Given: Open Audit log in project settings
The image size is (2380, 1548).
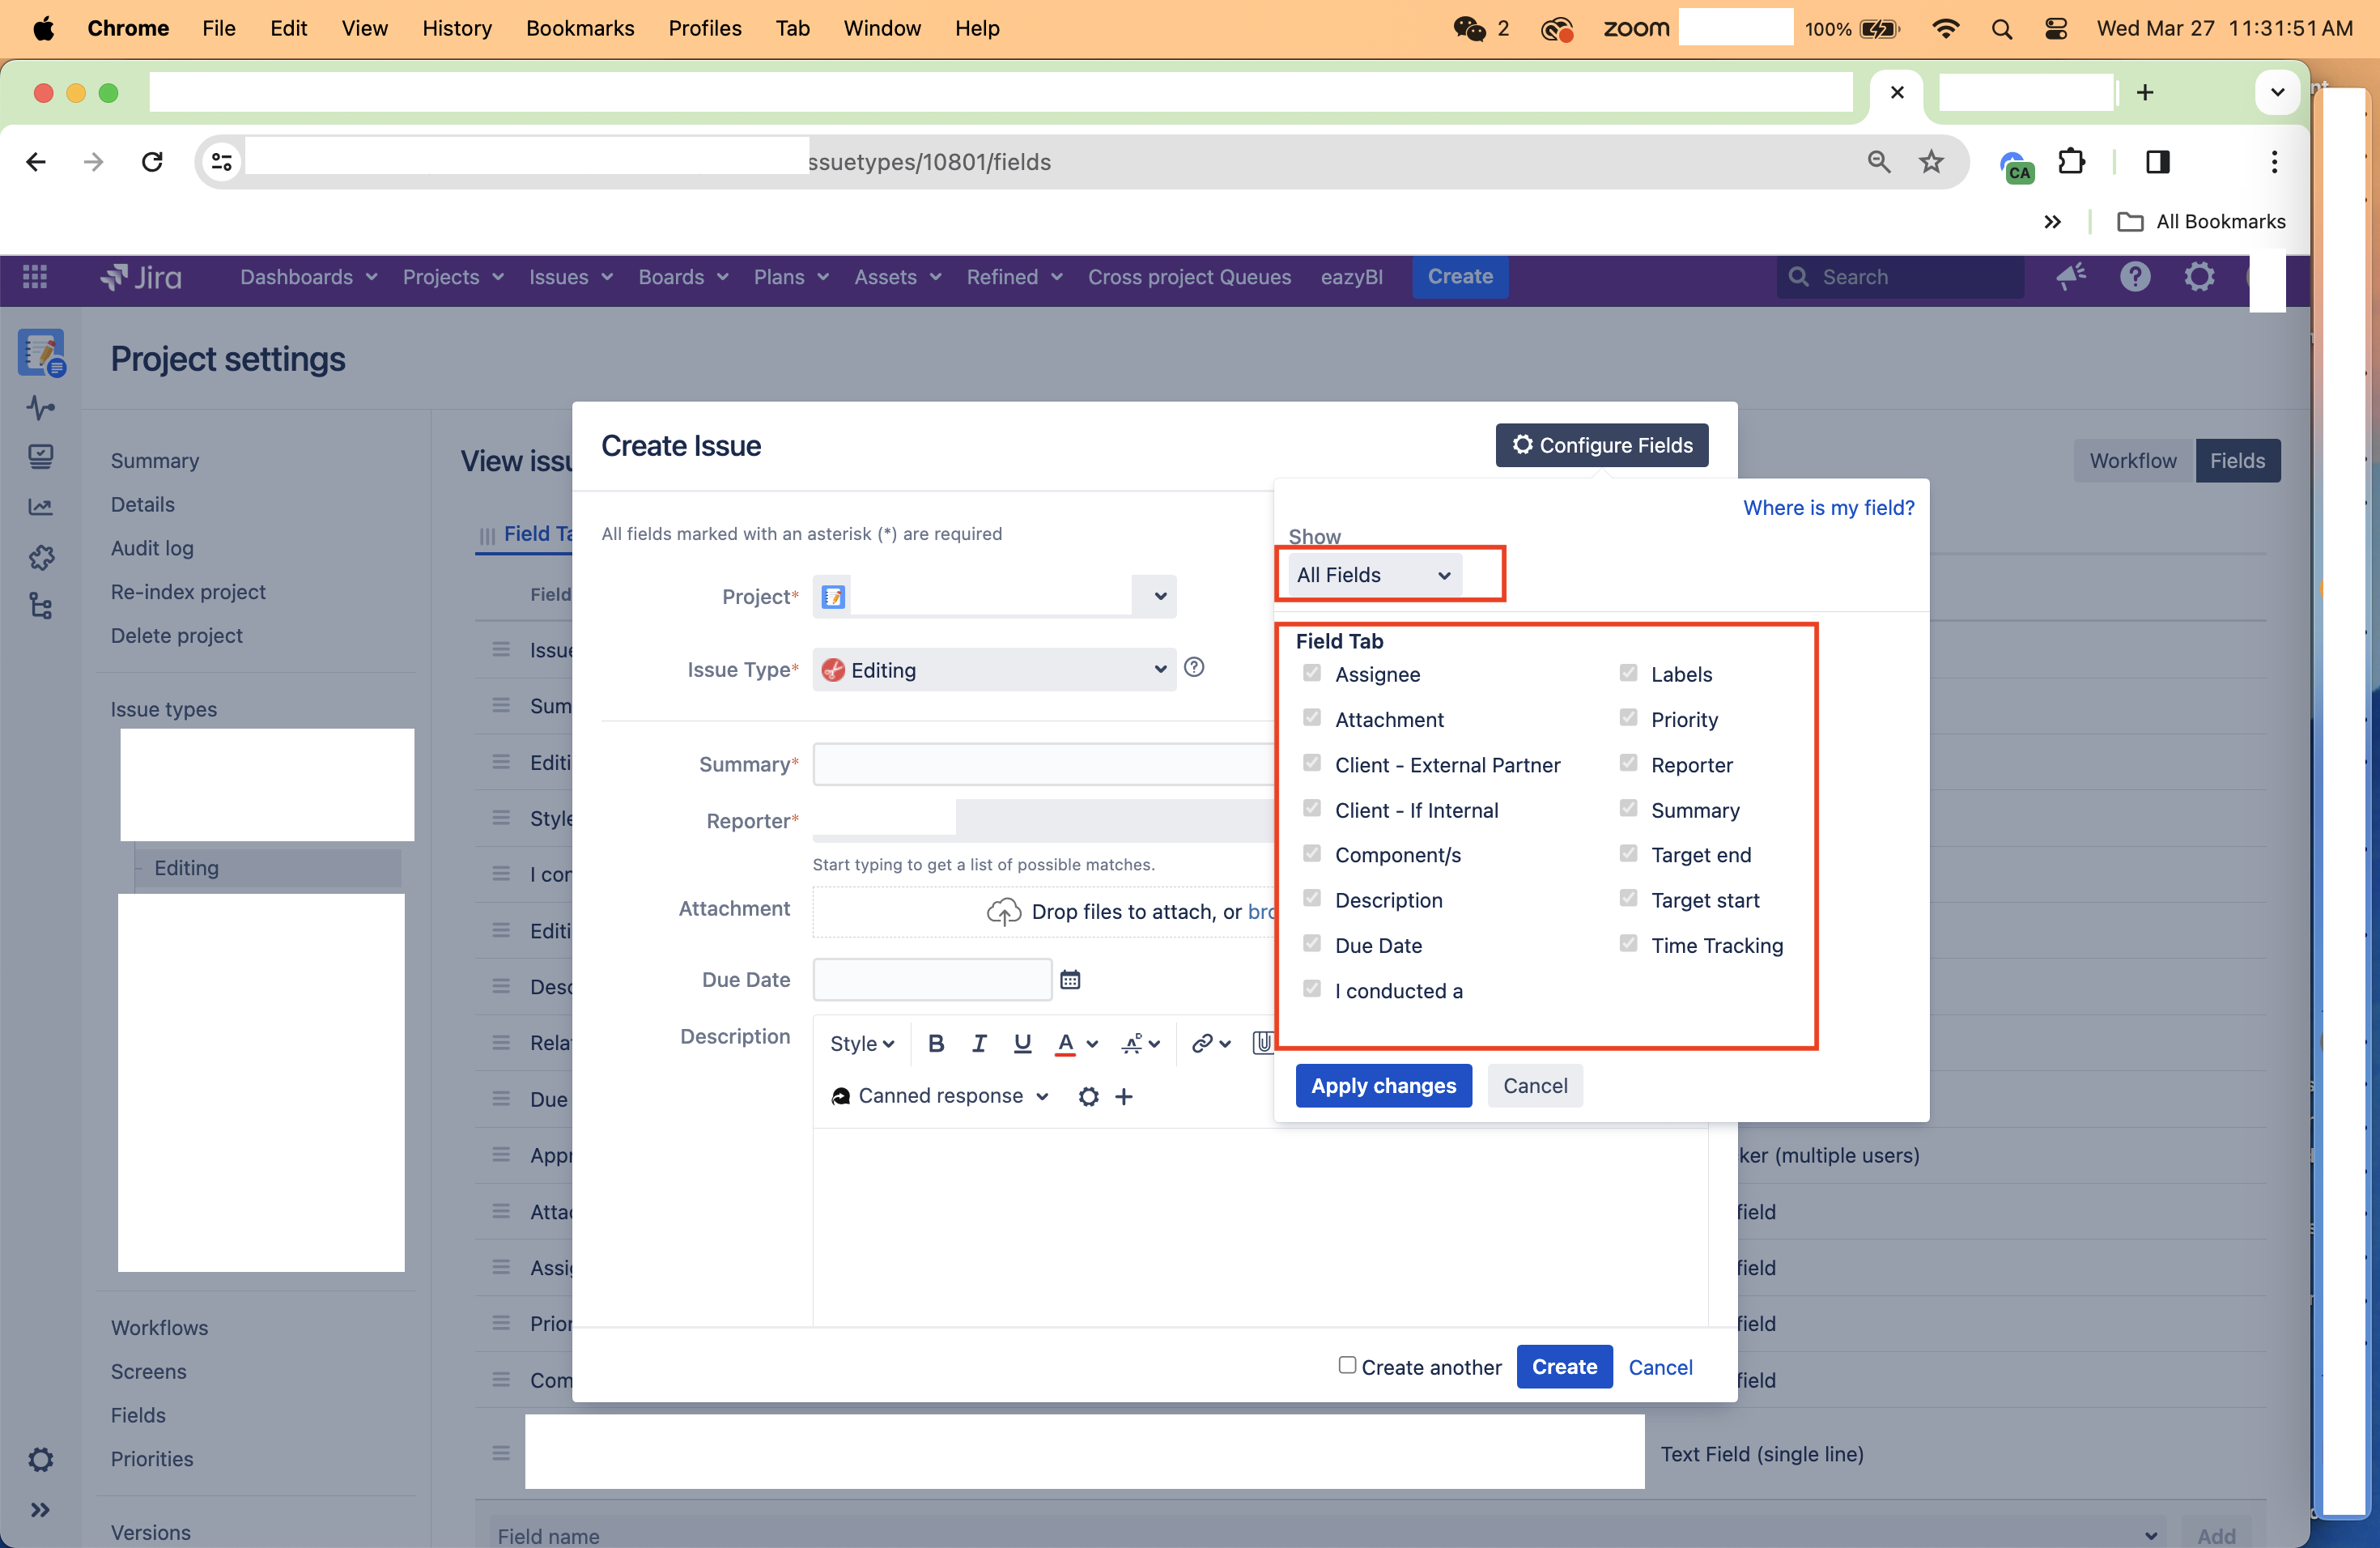Looking at the screenshot, I should pyautogui.click(x=152, y=548).
